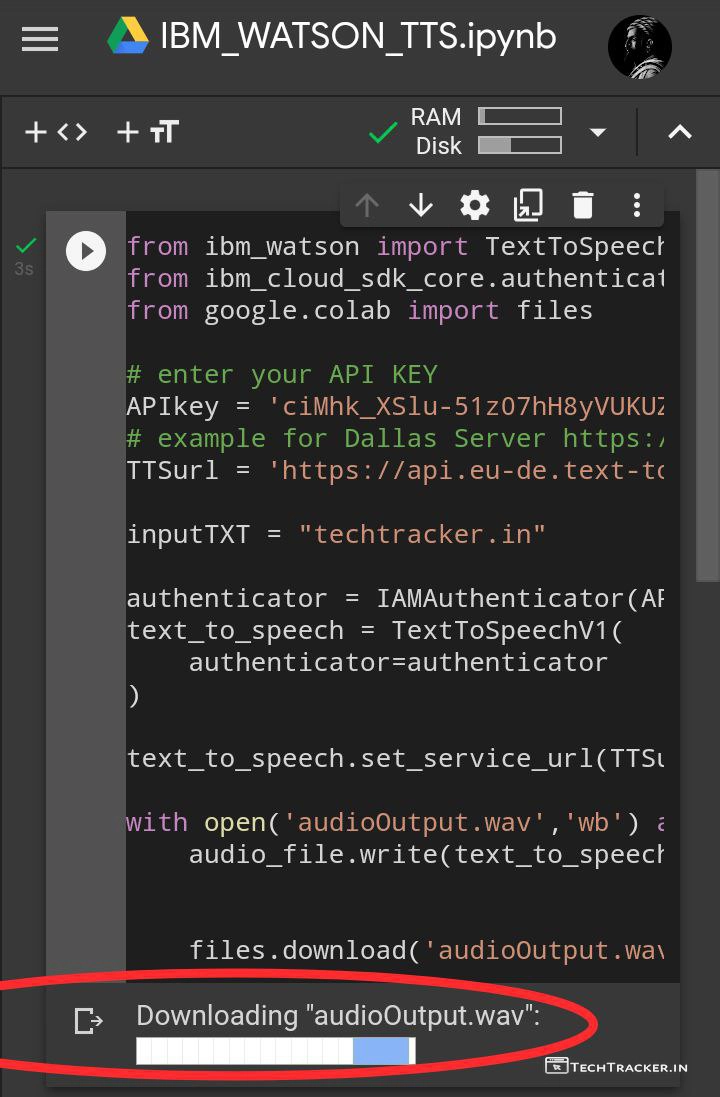
Task: Delete the cell with trash icon
Action: 582,205
